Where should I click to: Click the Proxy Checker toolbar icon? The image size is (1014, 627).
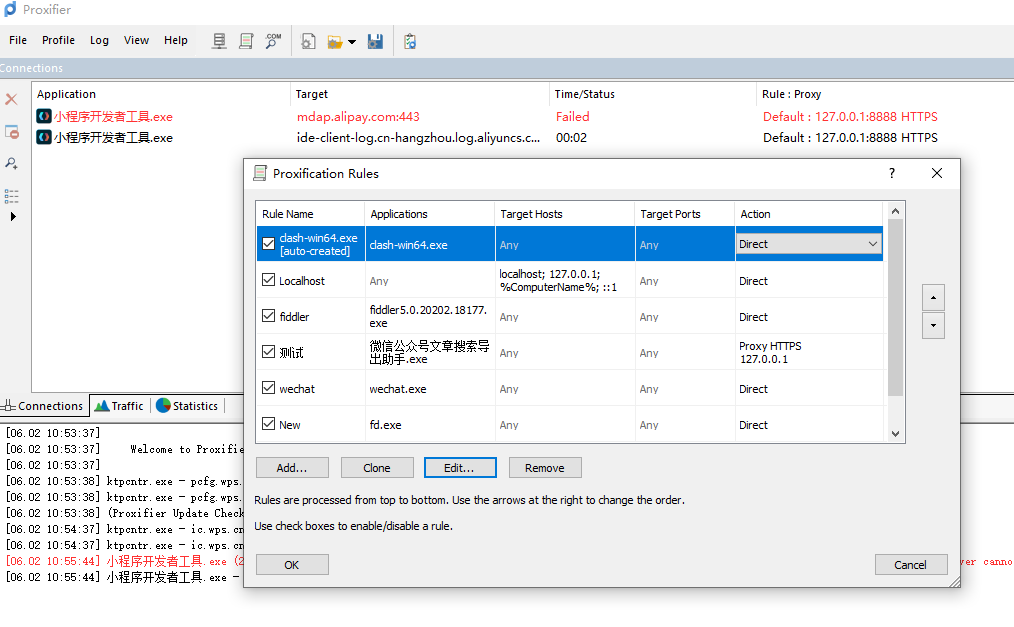coord(410,42)
